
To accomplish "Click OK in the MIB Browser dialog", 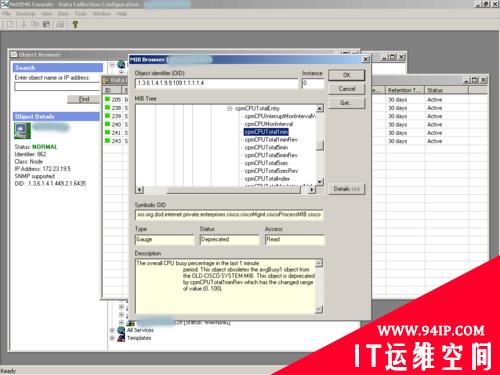I will click(x=347, y=75).
